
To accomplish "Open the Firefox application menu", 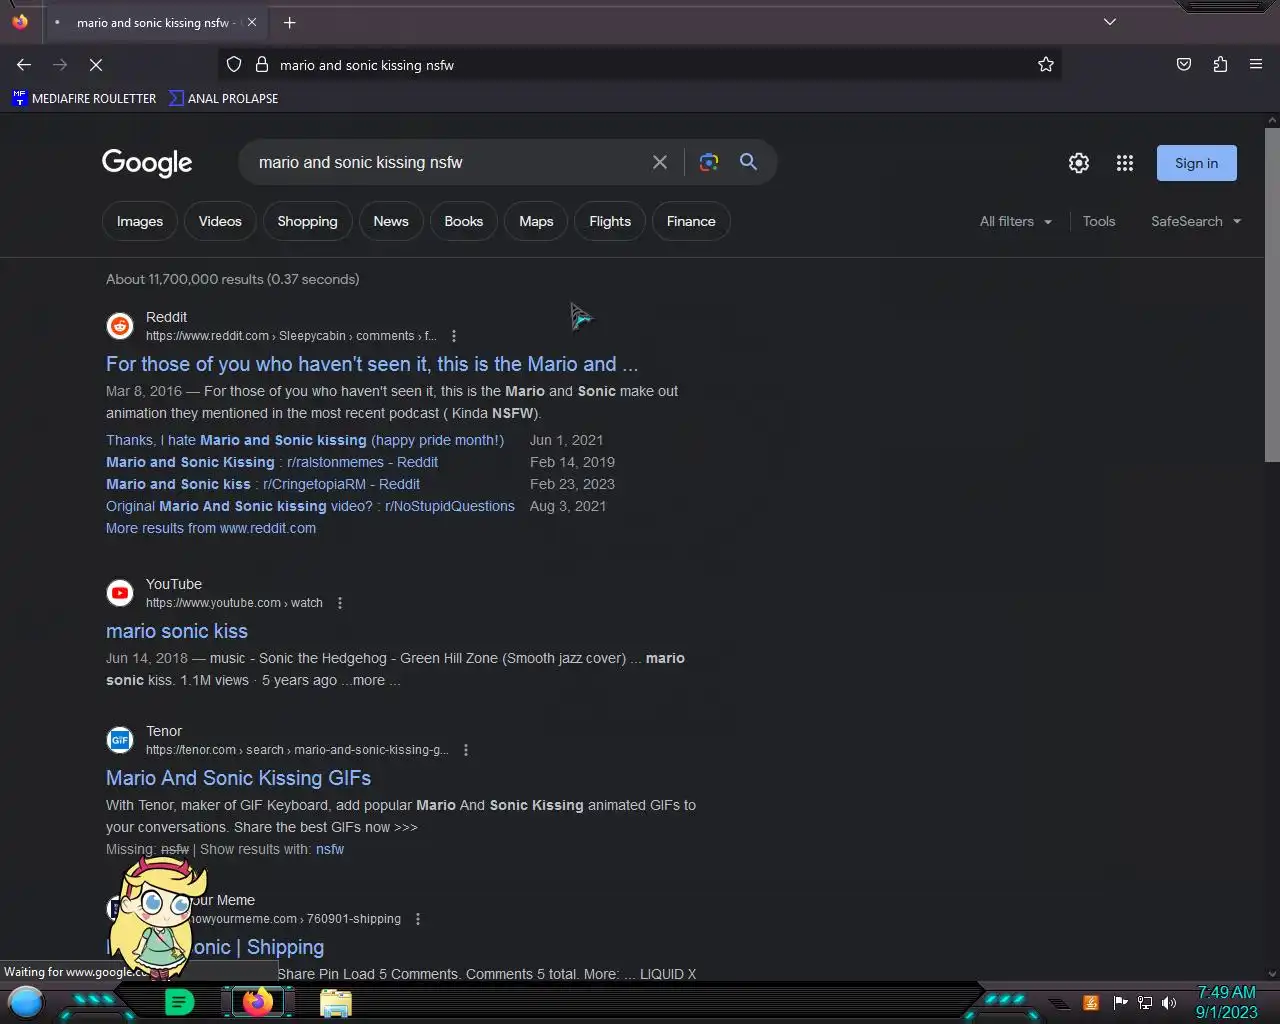I will [1256, 64].
